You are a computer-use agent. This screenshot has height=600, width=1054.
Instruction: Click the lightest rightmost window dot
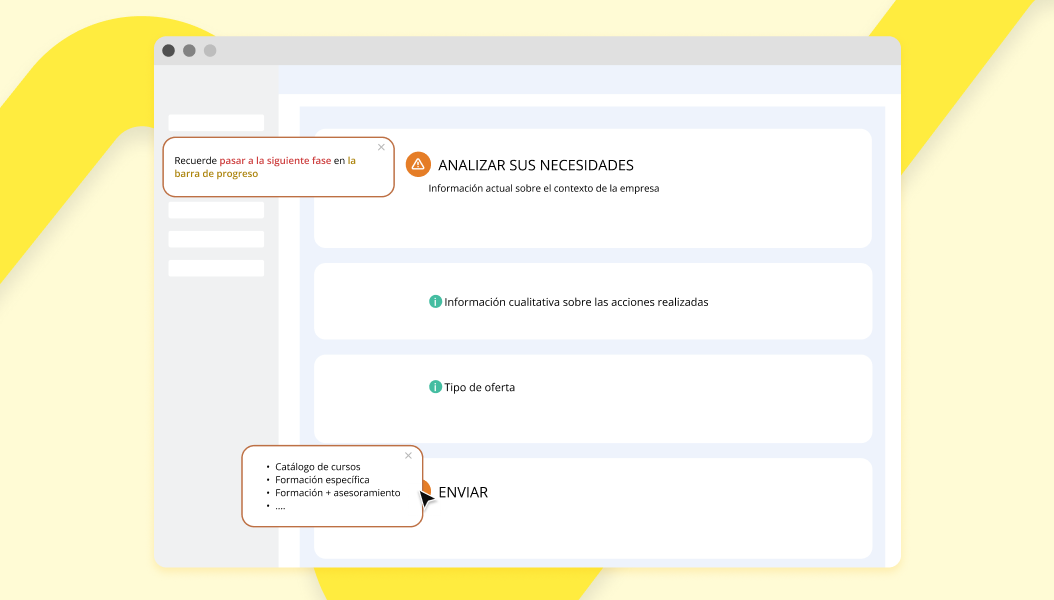point(210,51)
